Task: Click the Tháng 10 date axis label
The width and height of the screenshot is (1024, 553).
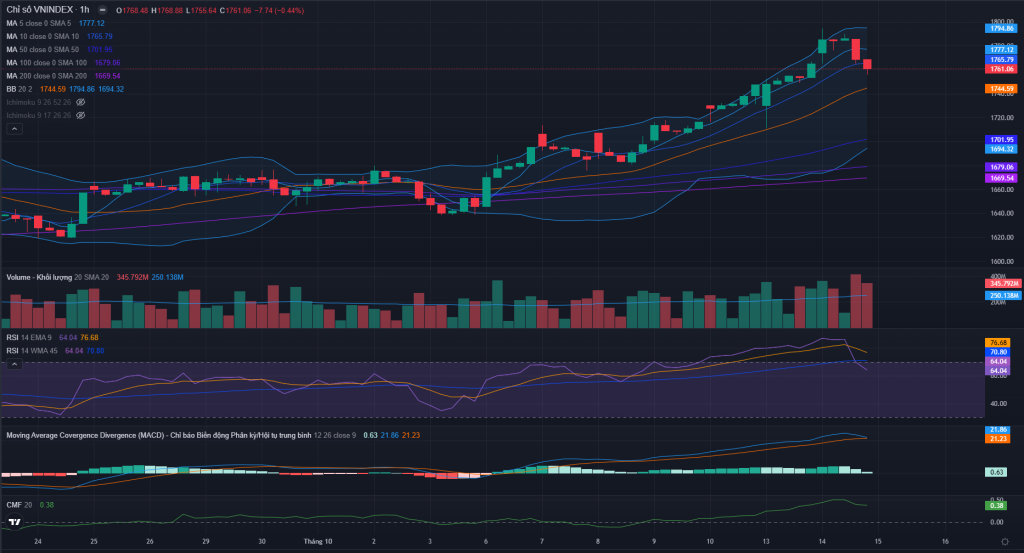Action: tap(318, 541)
